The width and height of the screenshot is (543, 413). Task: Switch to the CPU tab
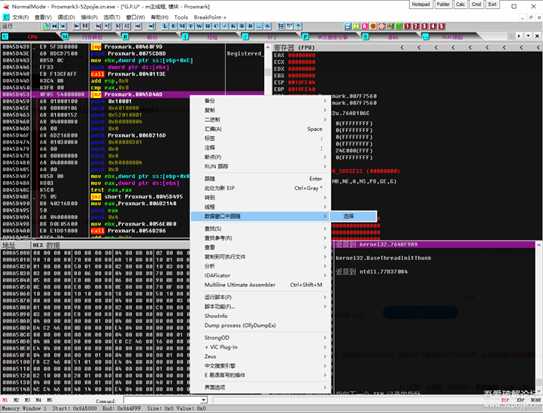click(32, 36)
